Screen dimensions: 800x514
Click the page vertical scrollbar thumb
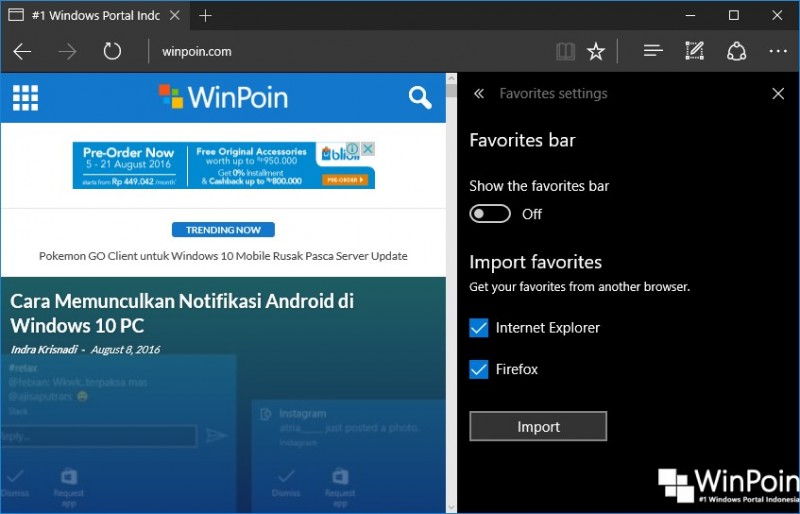(451, 91)
